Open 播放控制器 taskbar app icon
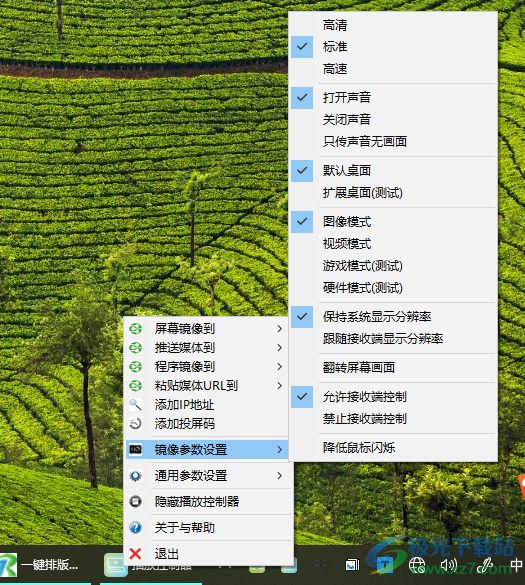Screen dimensions: 525x585 coord(116,565)
